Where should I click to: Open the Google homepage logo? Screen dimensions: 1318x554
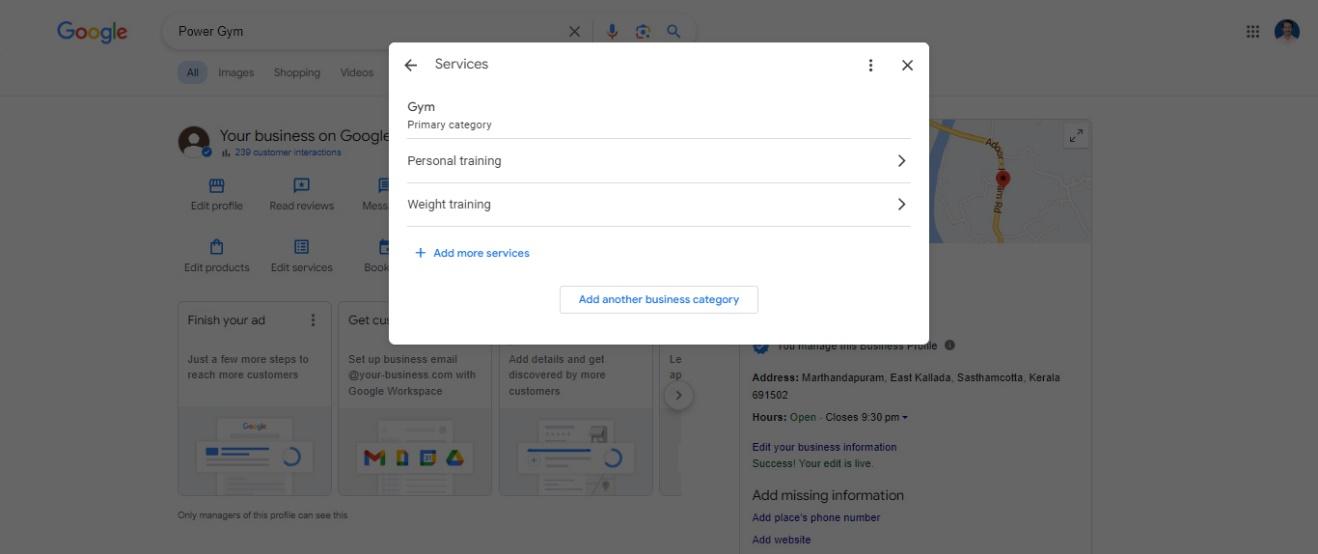pyautogui.click(x=92, y=32)
